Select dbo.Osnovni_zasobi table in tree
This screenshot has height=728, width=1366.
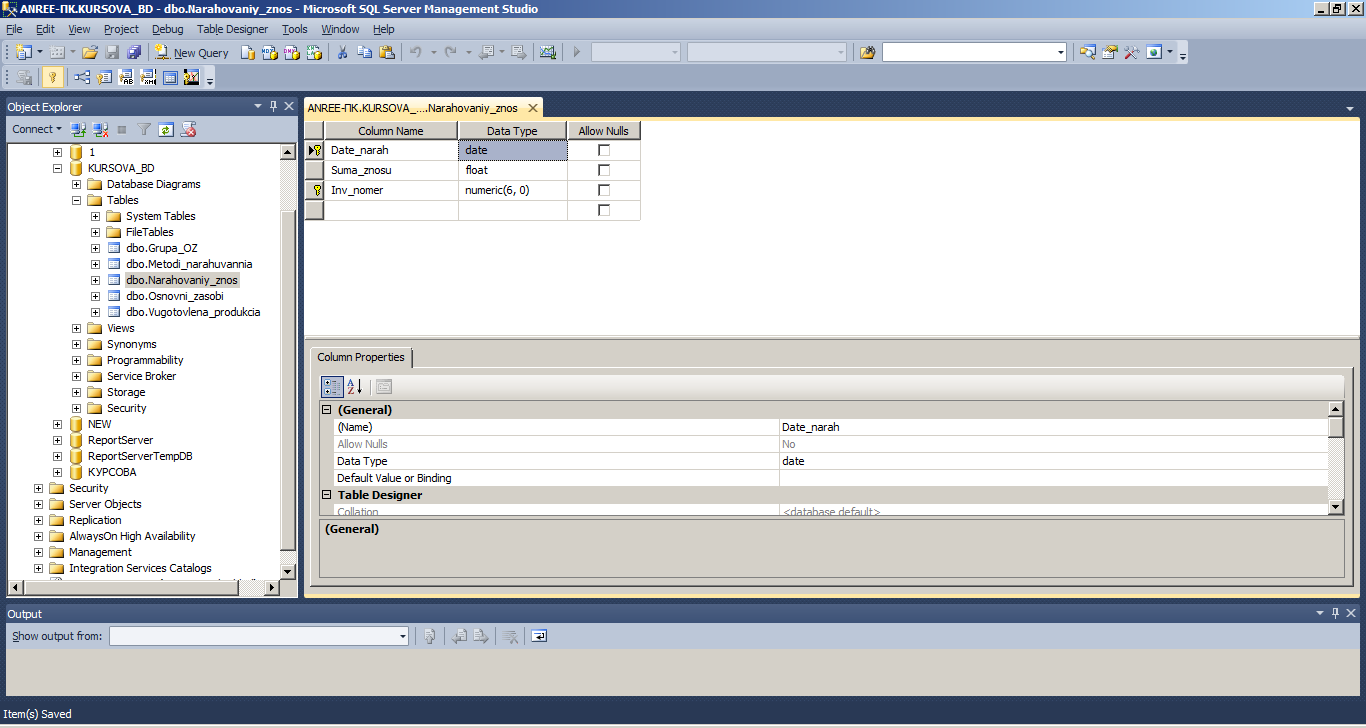(175, 296)
